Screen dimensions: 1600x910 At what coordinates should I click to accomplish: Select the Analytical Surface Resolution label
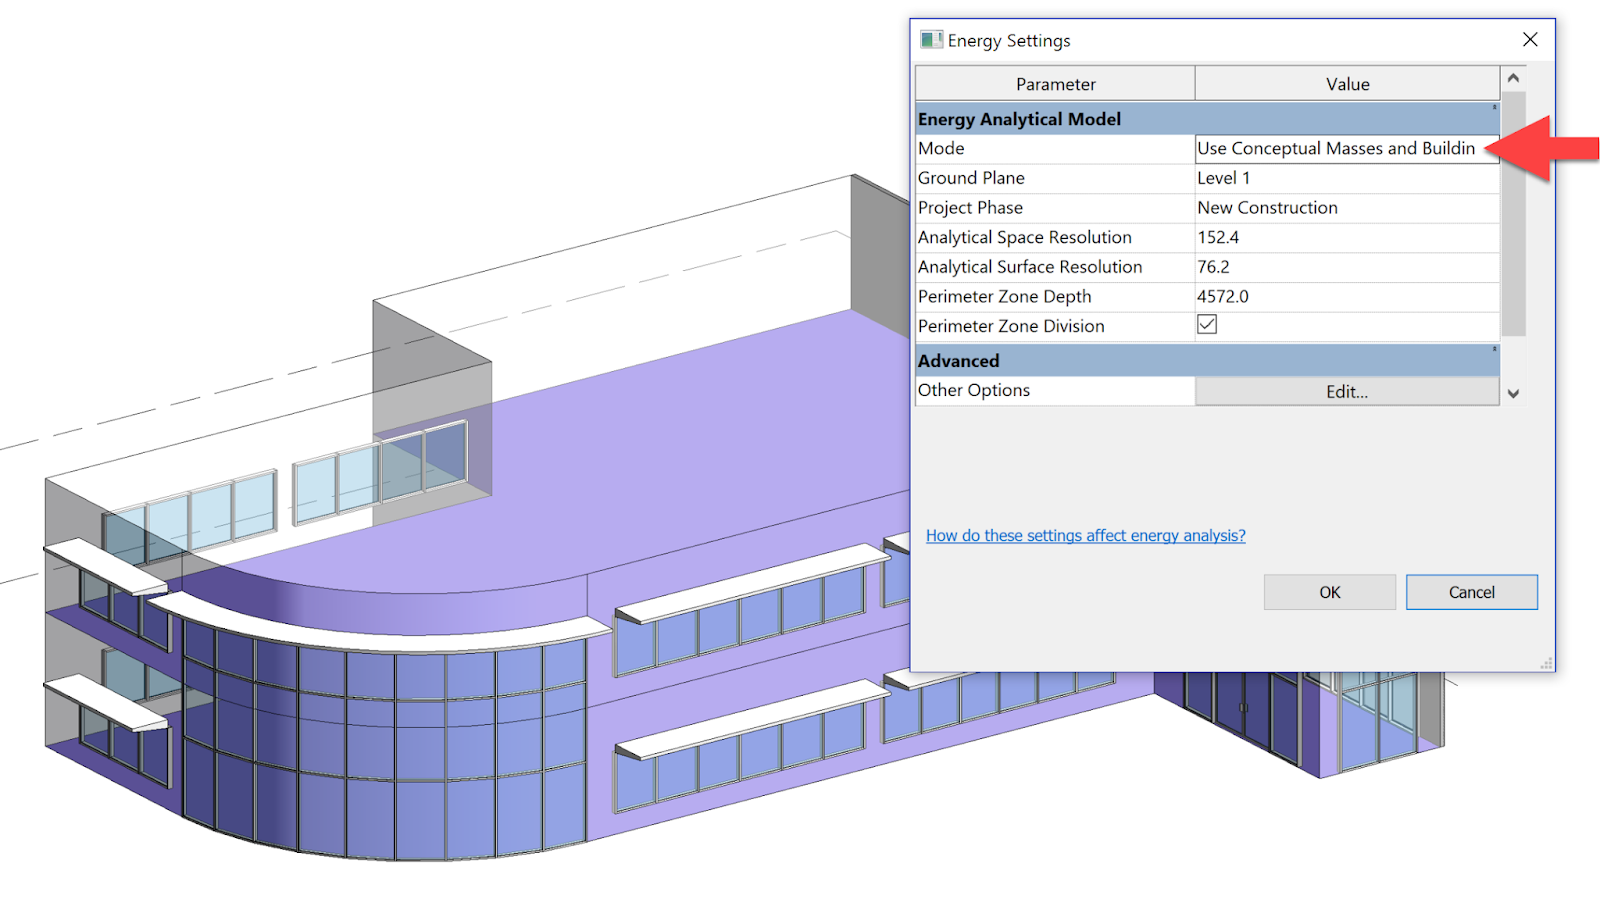click(1030, 267)
